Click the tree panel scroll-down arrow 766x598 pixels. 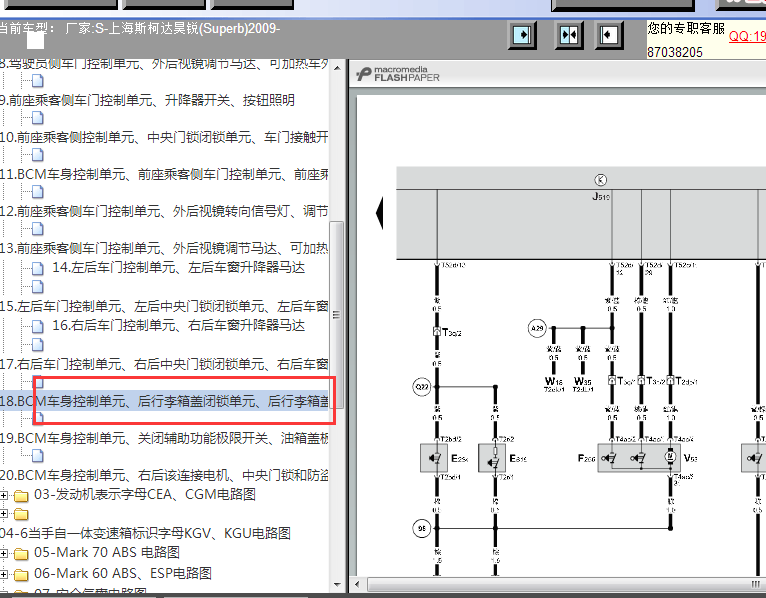tap(337, 584)
